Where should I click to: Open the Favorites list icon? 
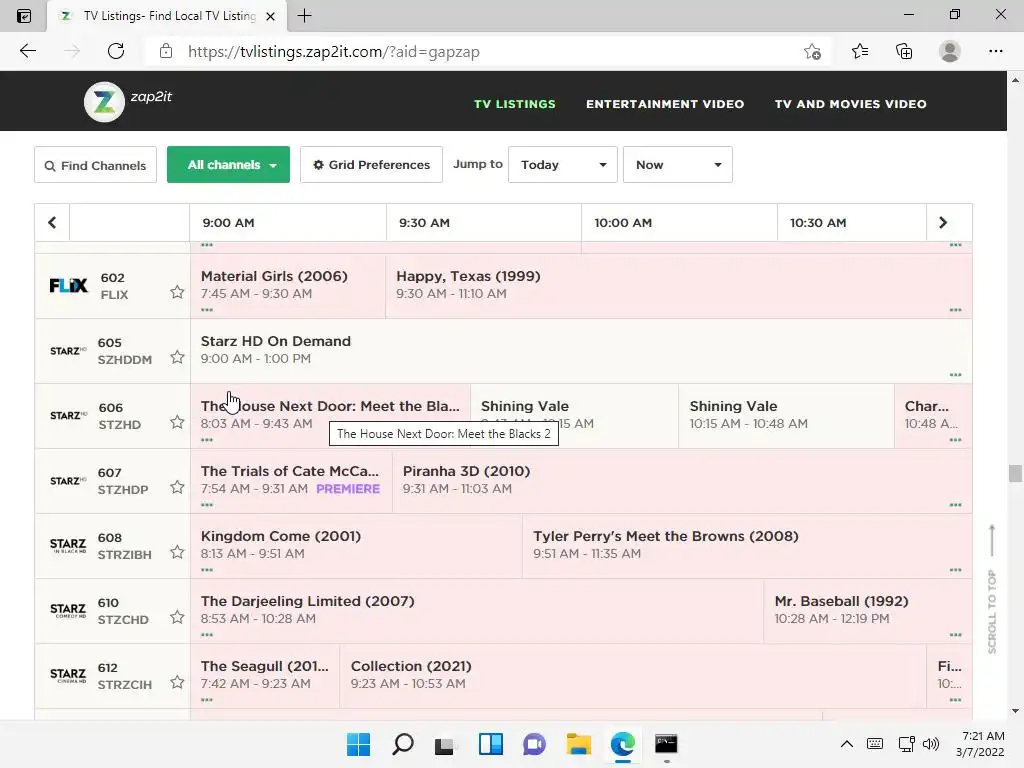[859, 51]
